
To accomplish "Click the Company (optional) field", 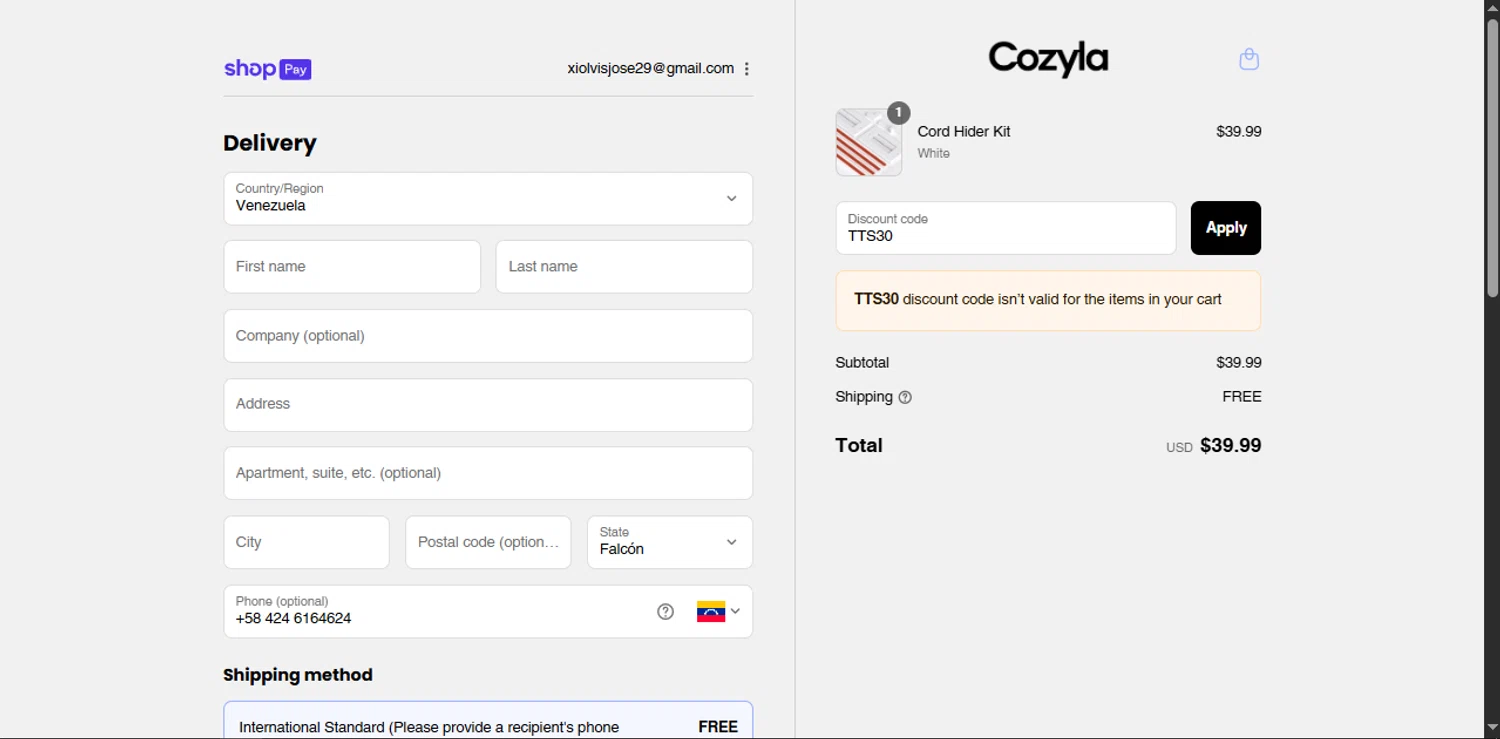I will (488, 335).
